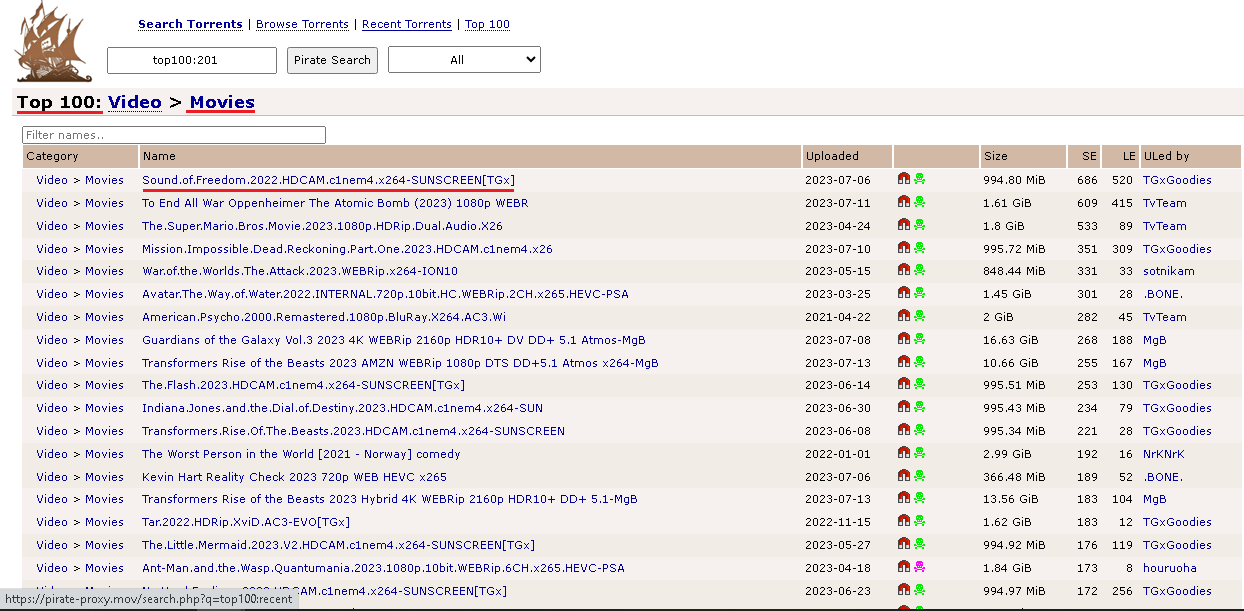
Task: Open magnet link for Transformers AMZN WEBRip 1080p row
Action: pos(904,362)
